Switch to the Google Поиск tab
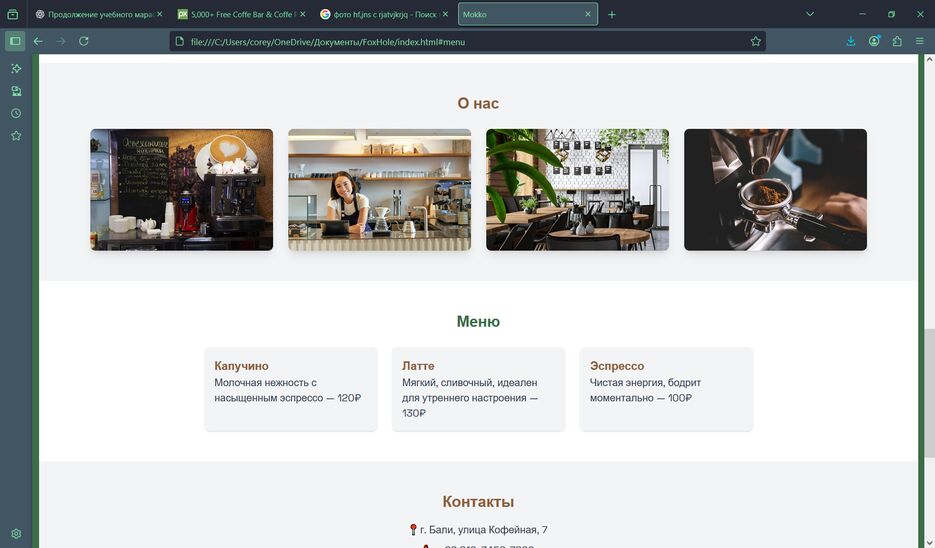935x548 pixels. pyautogui.click(x=384, y=14)
